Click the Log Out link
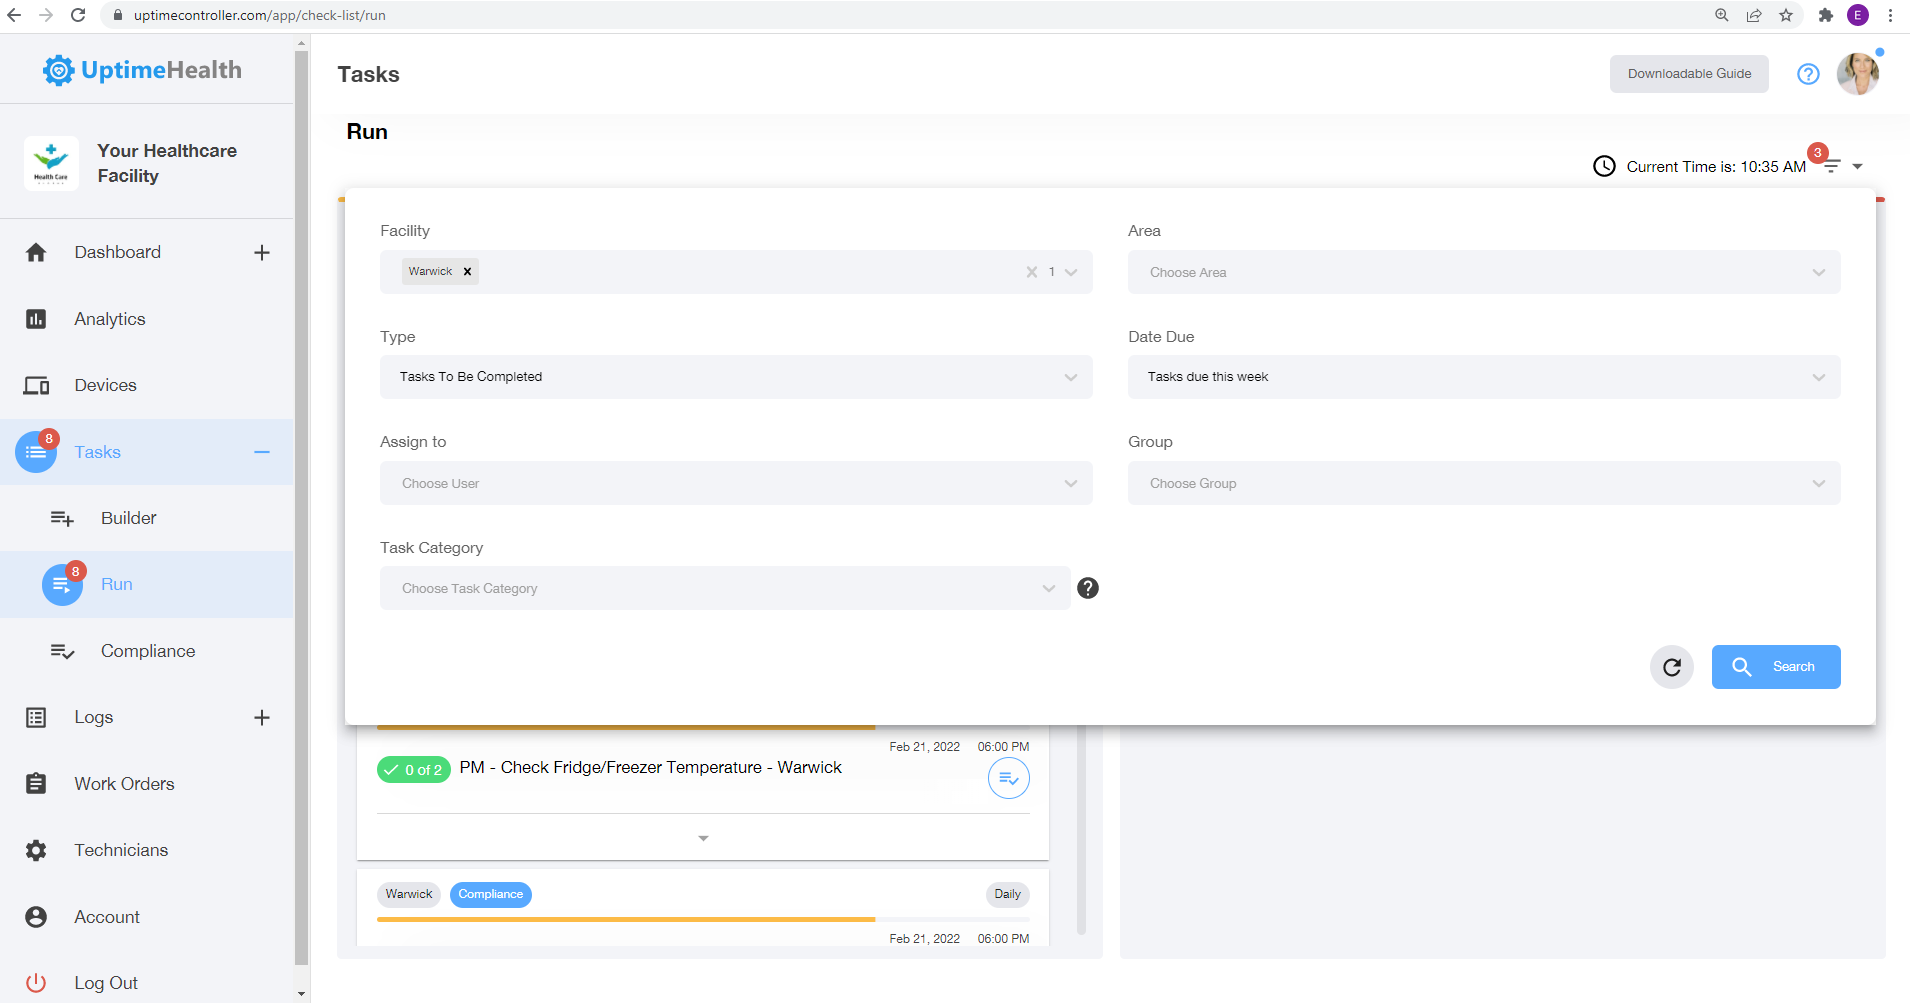The image size is (1910, 1003). (x=106, y=983)
